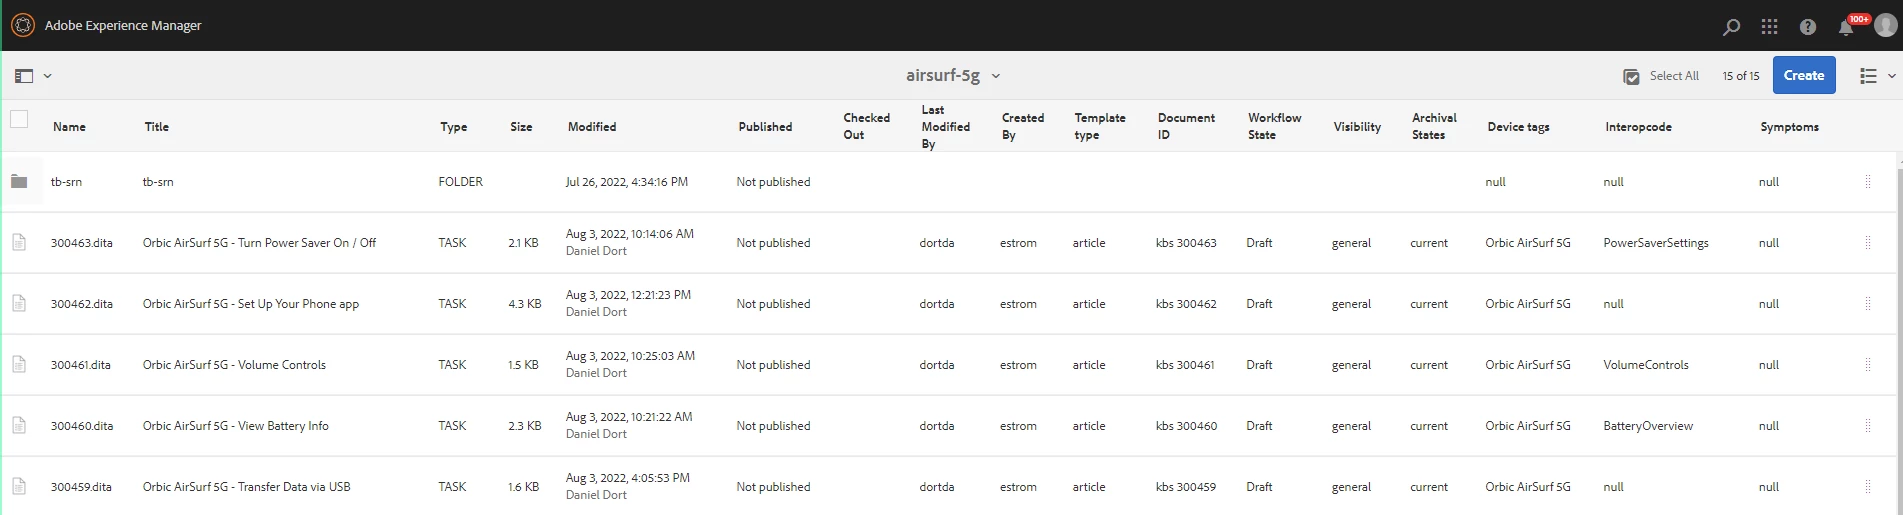1903x515 pixels.
Task: Click the reorder handle on 300460.dita row
Action: click(1867, 426)
